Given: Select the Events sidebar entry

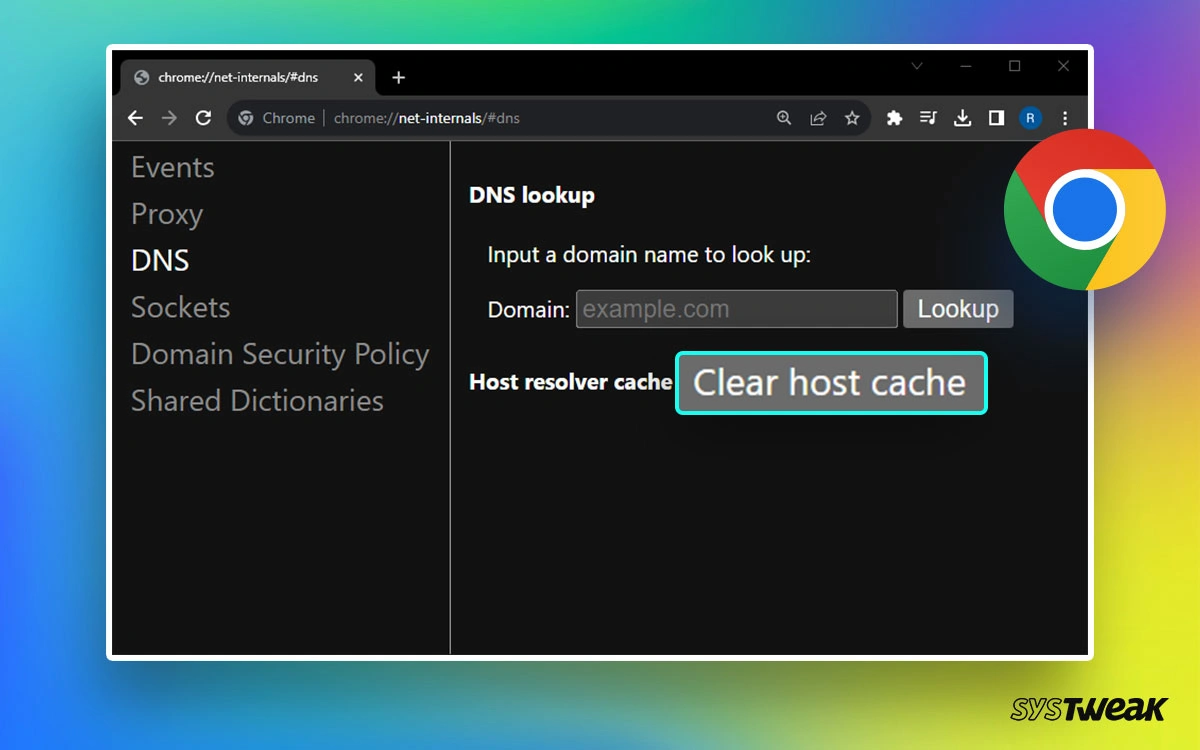Looking at the screenshot, I should pyautogui.click(x=172, y=167).
